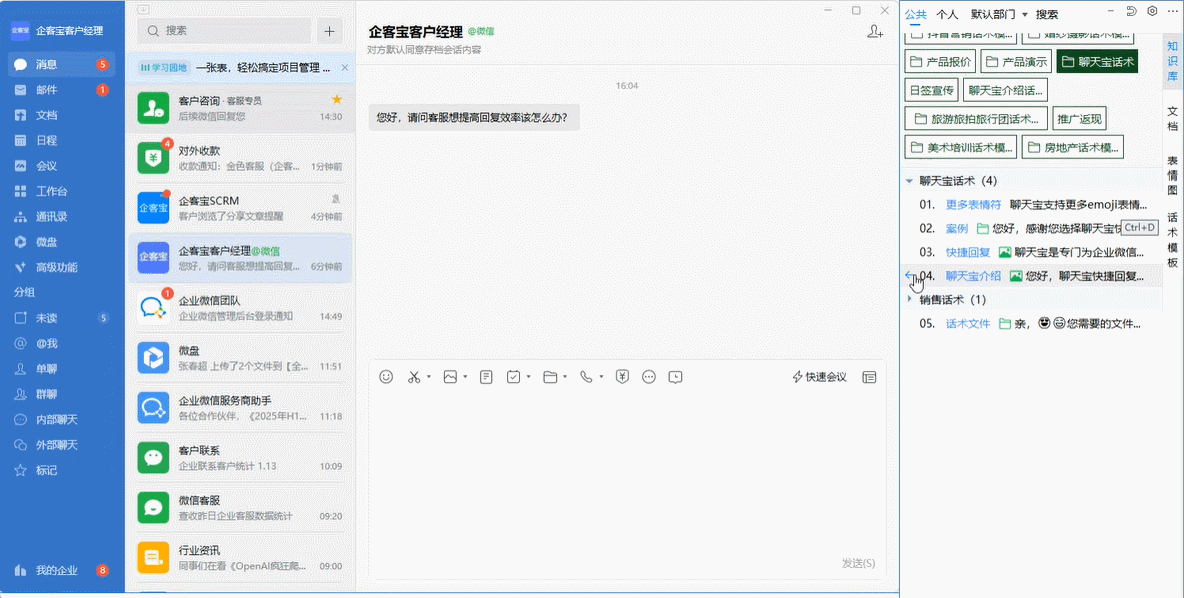
Task: Open 消息 in the sidebar
Action: click(62, 64)
